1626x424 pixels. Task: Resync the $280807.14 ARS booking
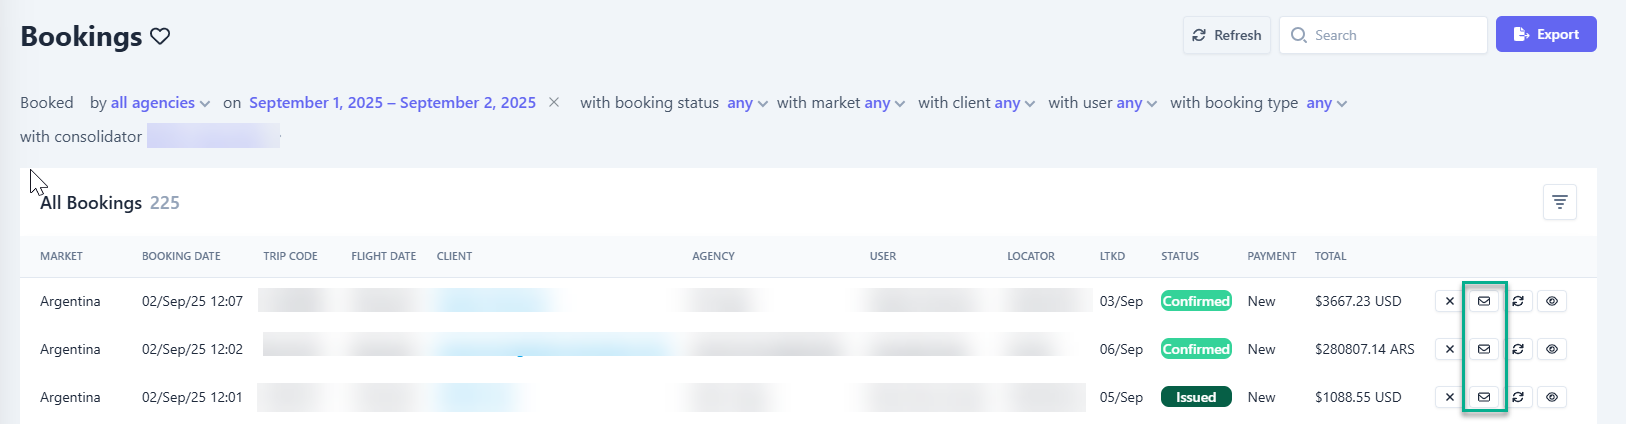point(1518,349)
